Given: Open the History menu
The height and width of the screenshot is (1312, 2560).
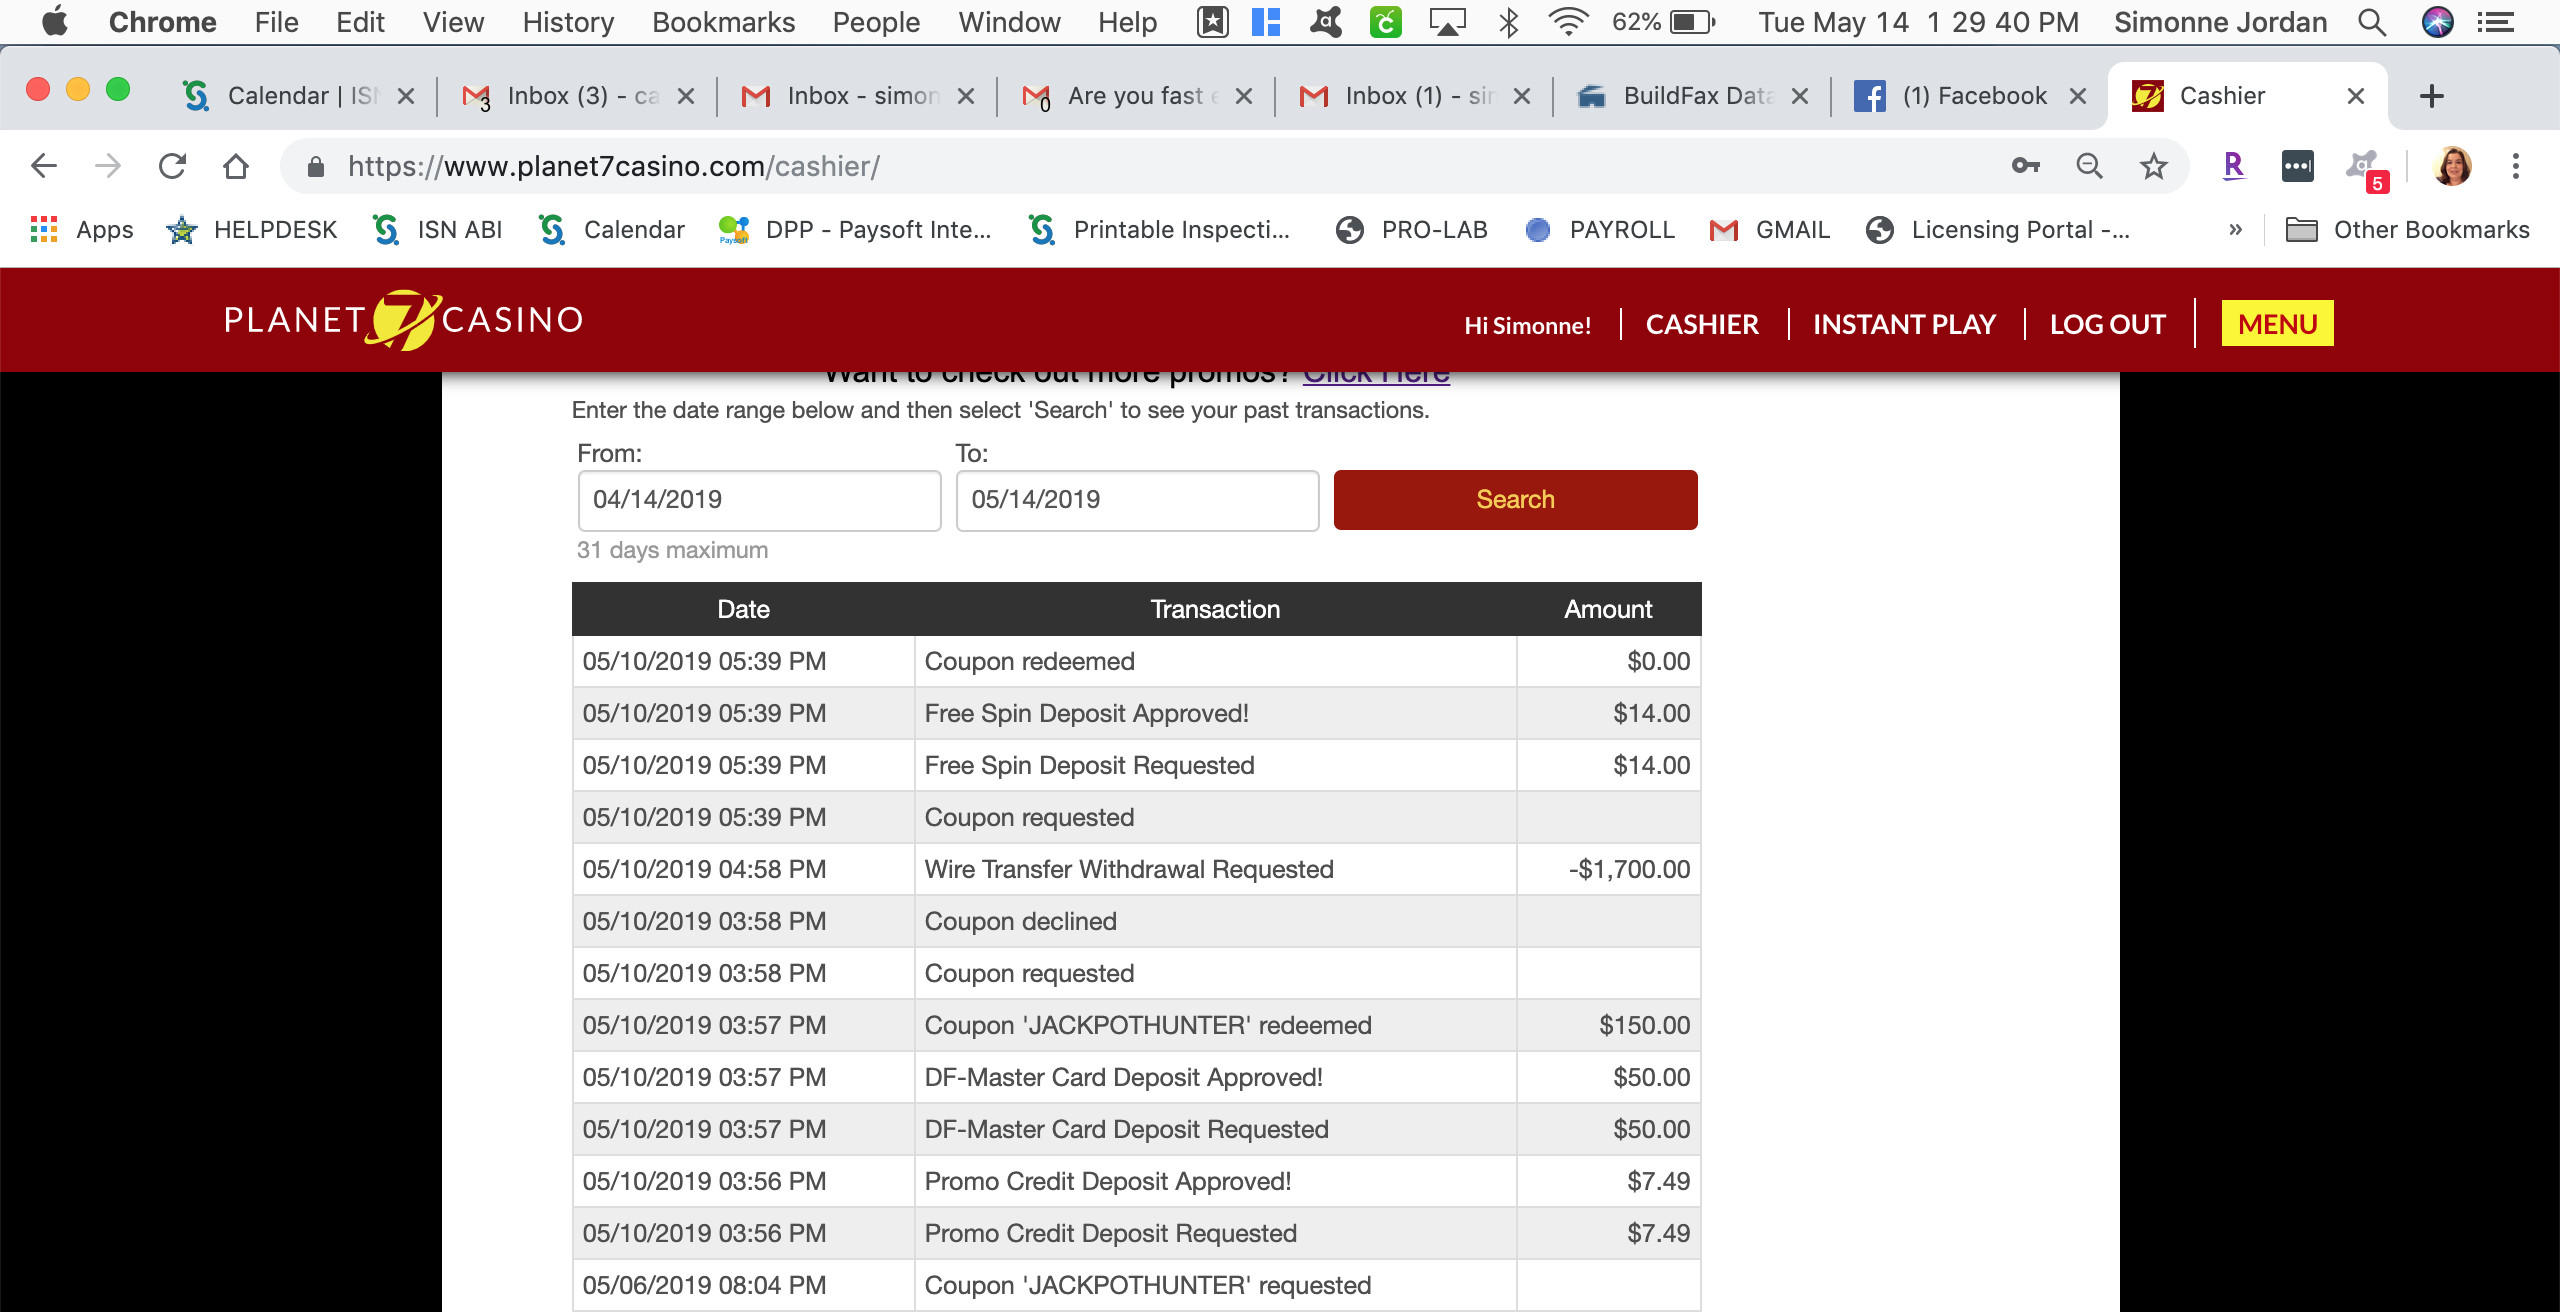Looking at the screenshot, I should (x=568, y=22).
